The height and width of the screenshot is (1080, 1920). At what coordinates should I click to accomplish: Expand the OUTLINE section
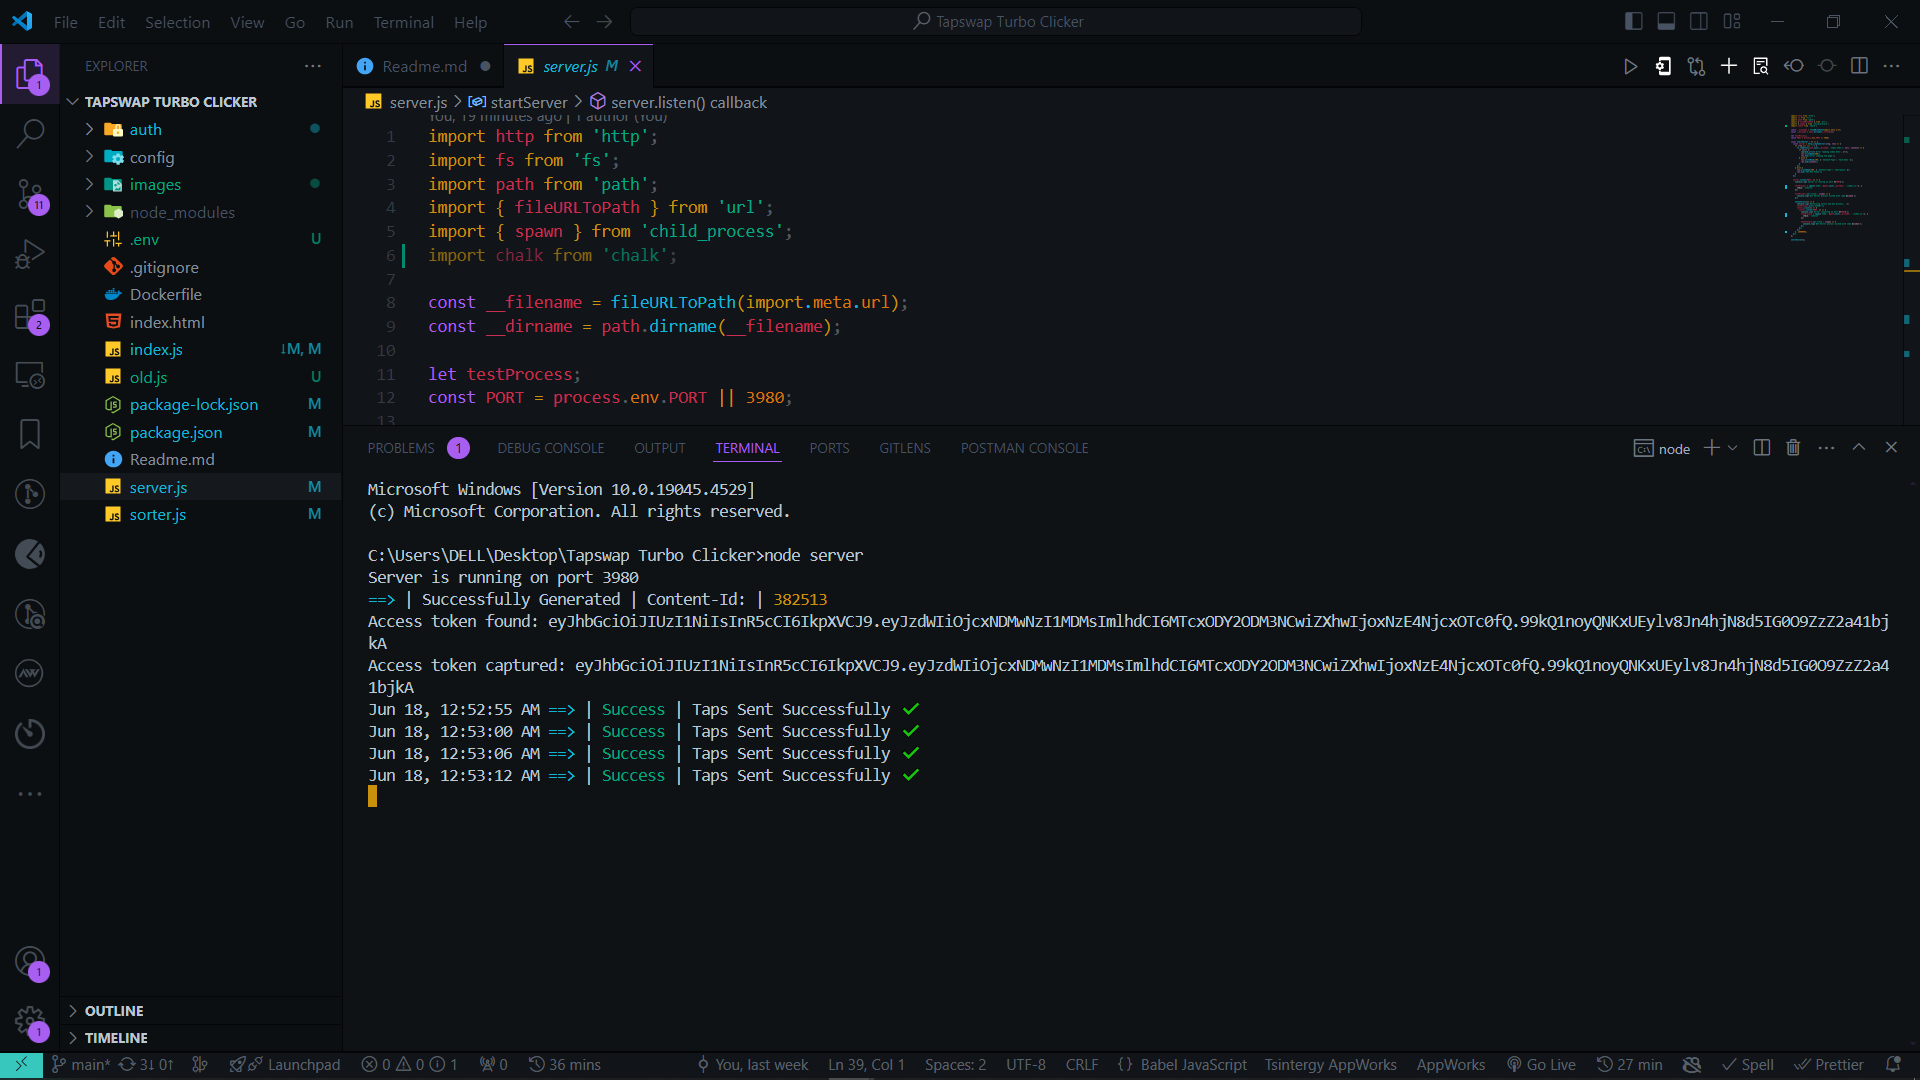point(113,1011)
